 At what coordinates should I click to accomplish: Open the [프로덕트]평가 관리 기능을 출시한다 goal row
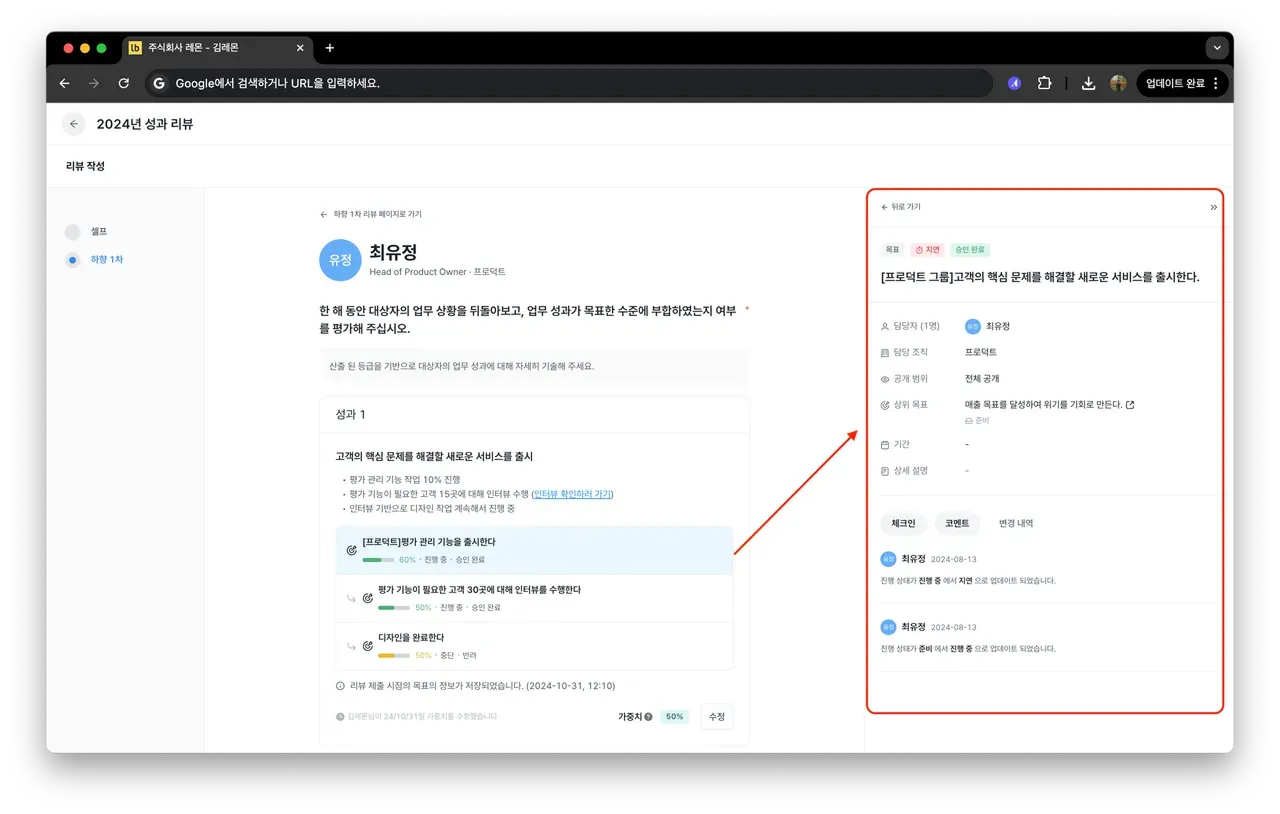534,550
